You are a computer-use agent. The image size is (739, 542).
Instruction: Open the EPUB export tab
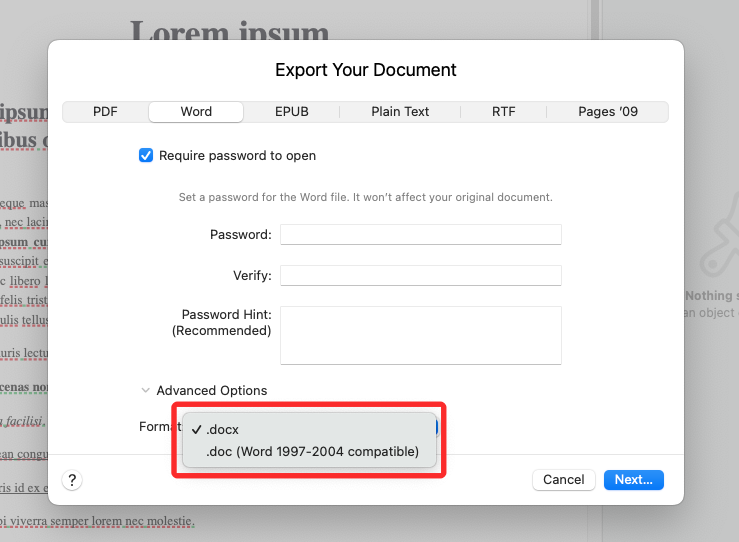[292, 112]
